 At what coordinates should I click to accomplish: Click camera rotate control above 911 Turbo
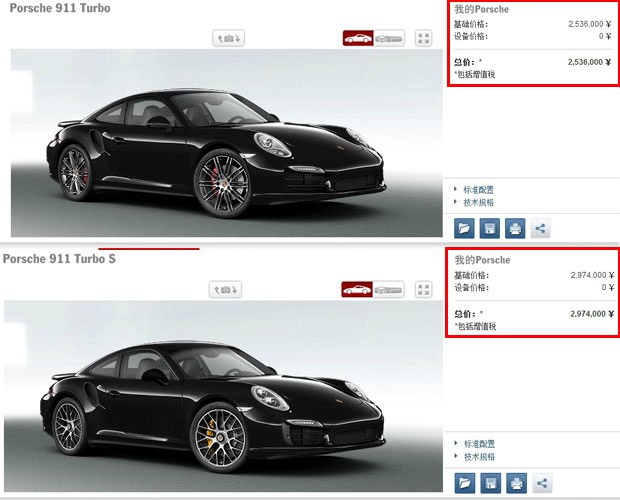(228, 38)
